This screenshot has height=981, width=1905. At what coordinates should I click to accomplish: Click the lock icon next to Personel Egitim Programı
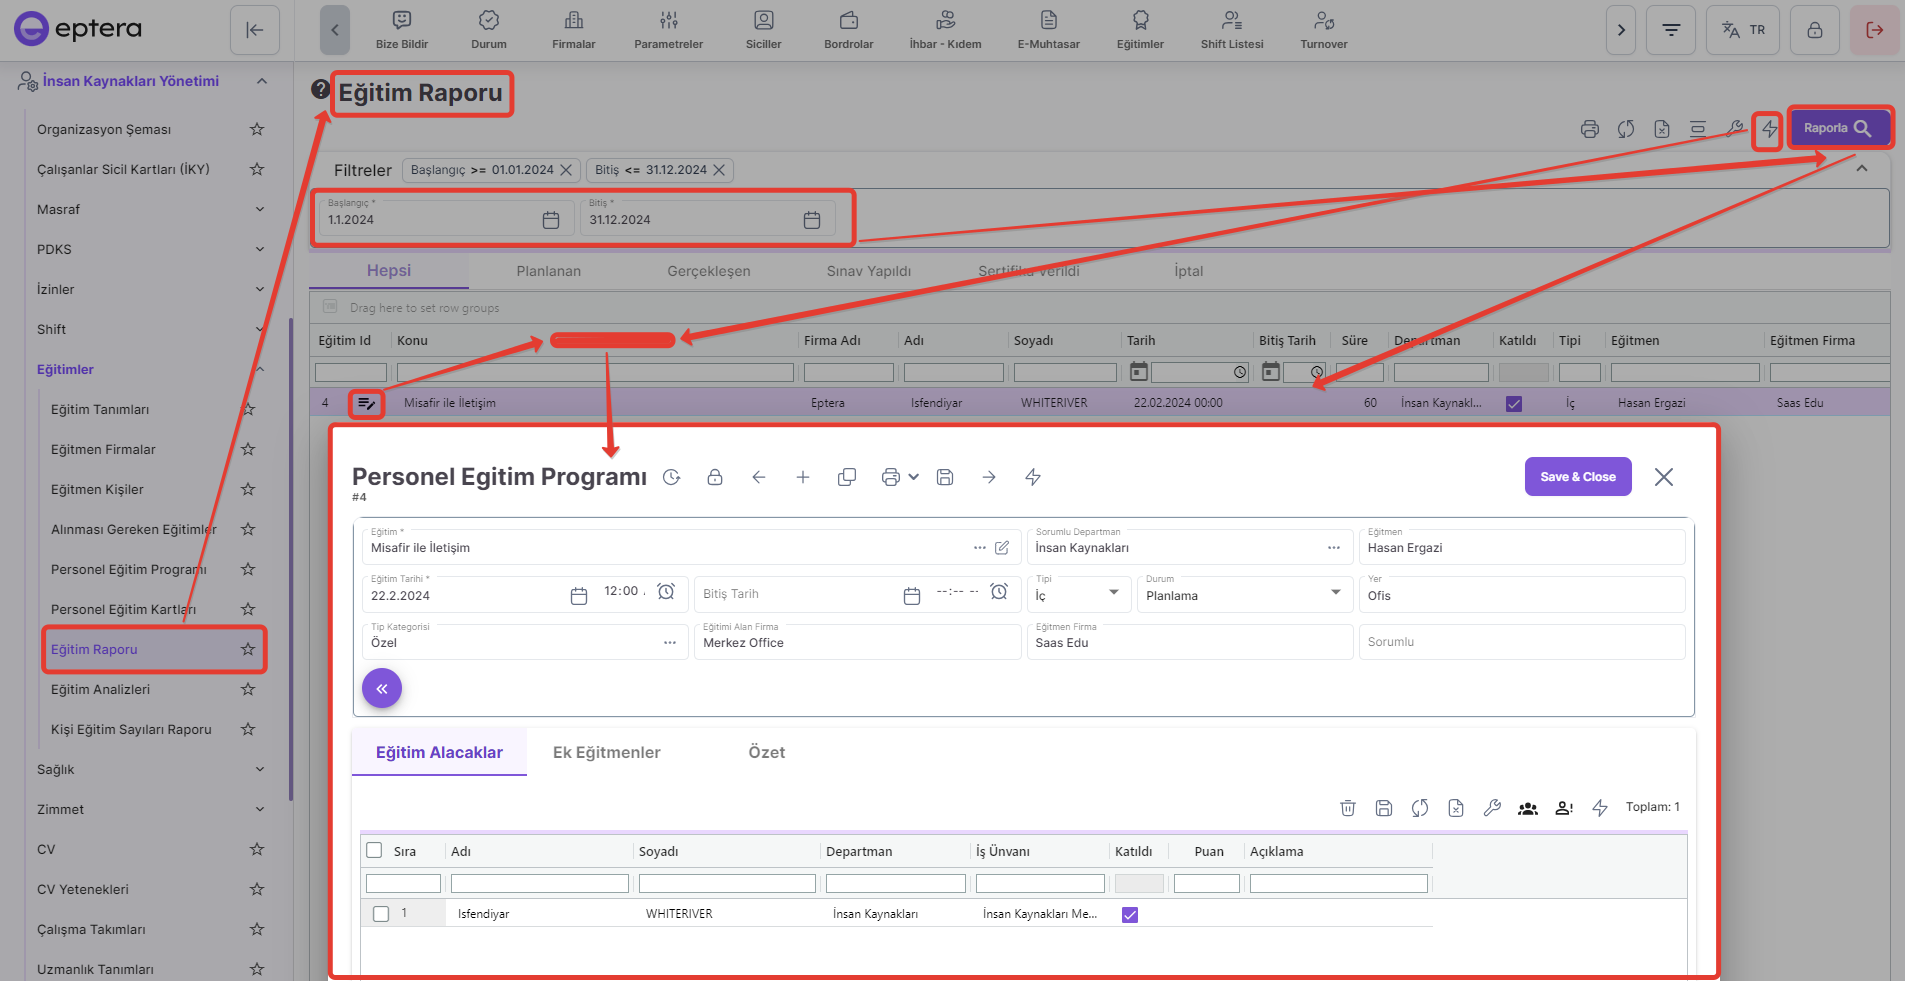coord(714,477)
